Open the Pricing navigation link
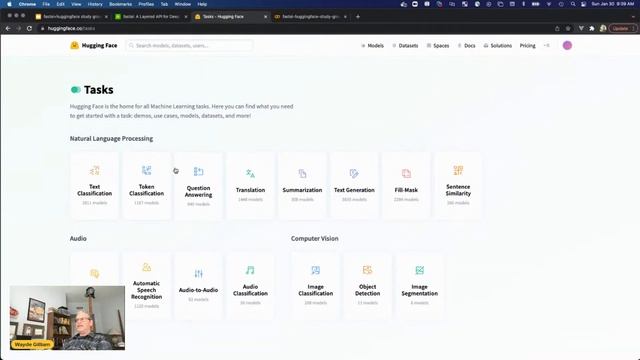Screen dimensions: 640x360 [x=527, y=45]
